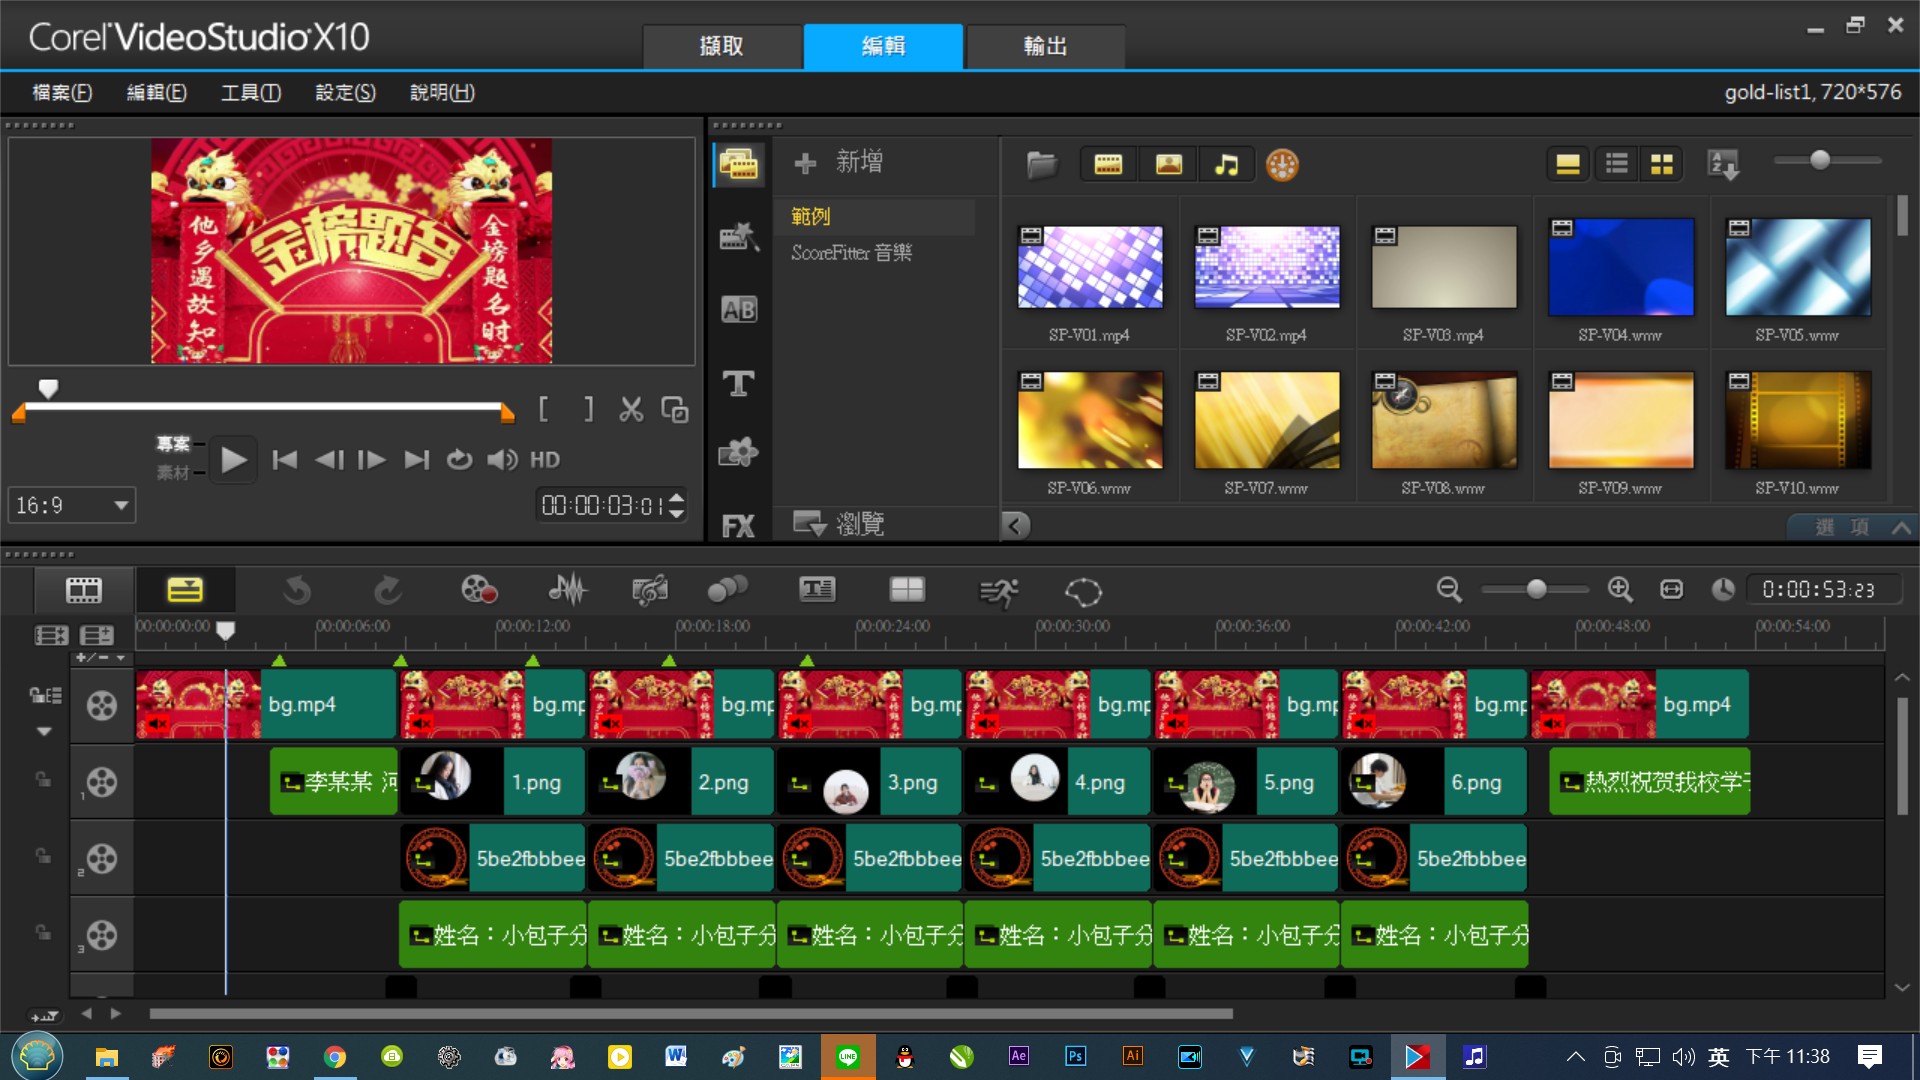Enlarge the preview window
This screenshot has width=1920, height=1080.
tap(675, 410)
